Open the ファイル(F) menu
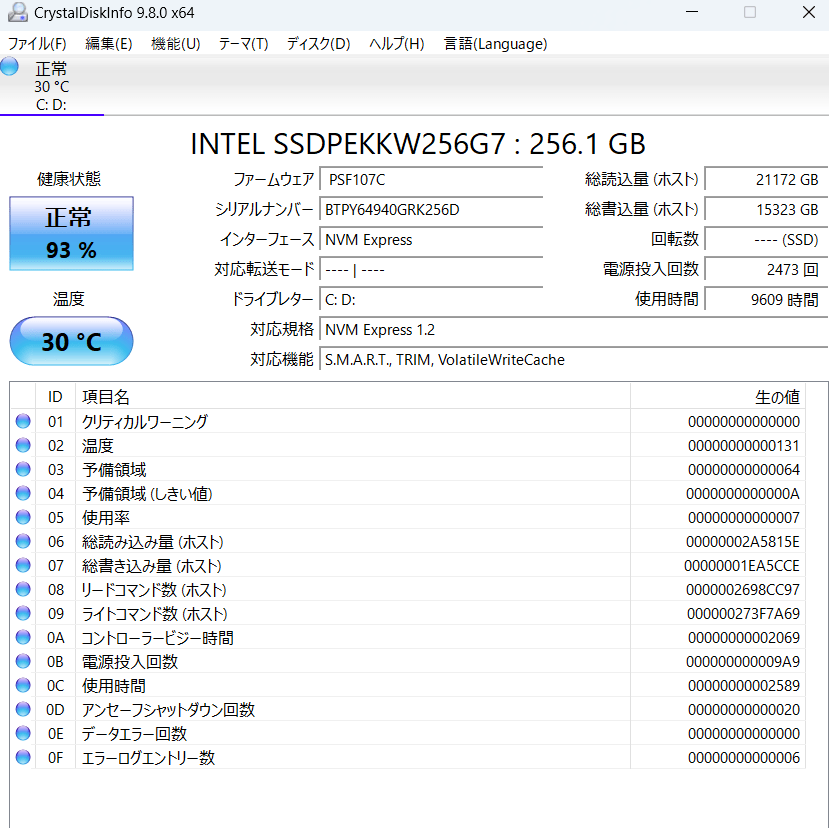The height and width of the screenshot is (828, 829). [37, 44]
